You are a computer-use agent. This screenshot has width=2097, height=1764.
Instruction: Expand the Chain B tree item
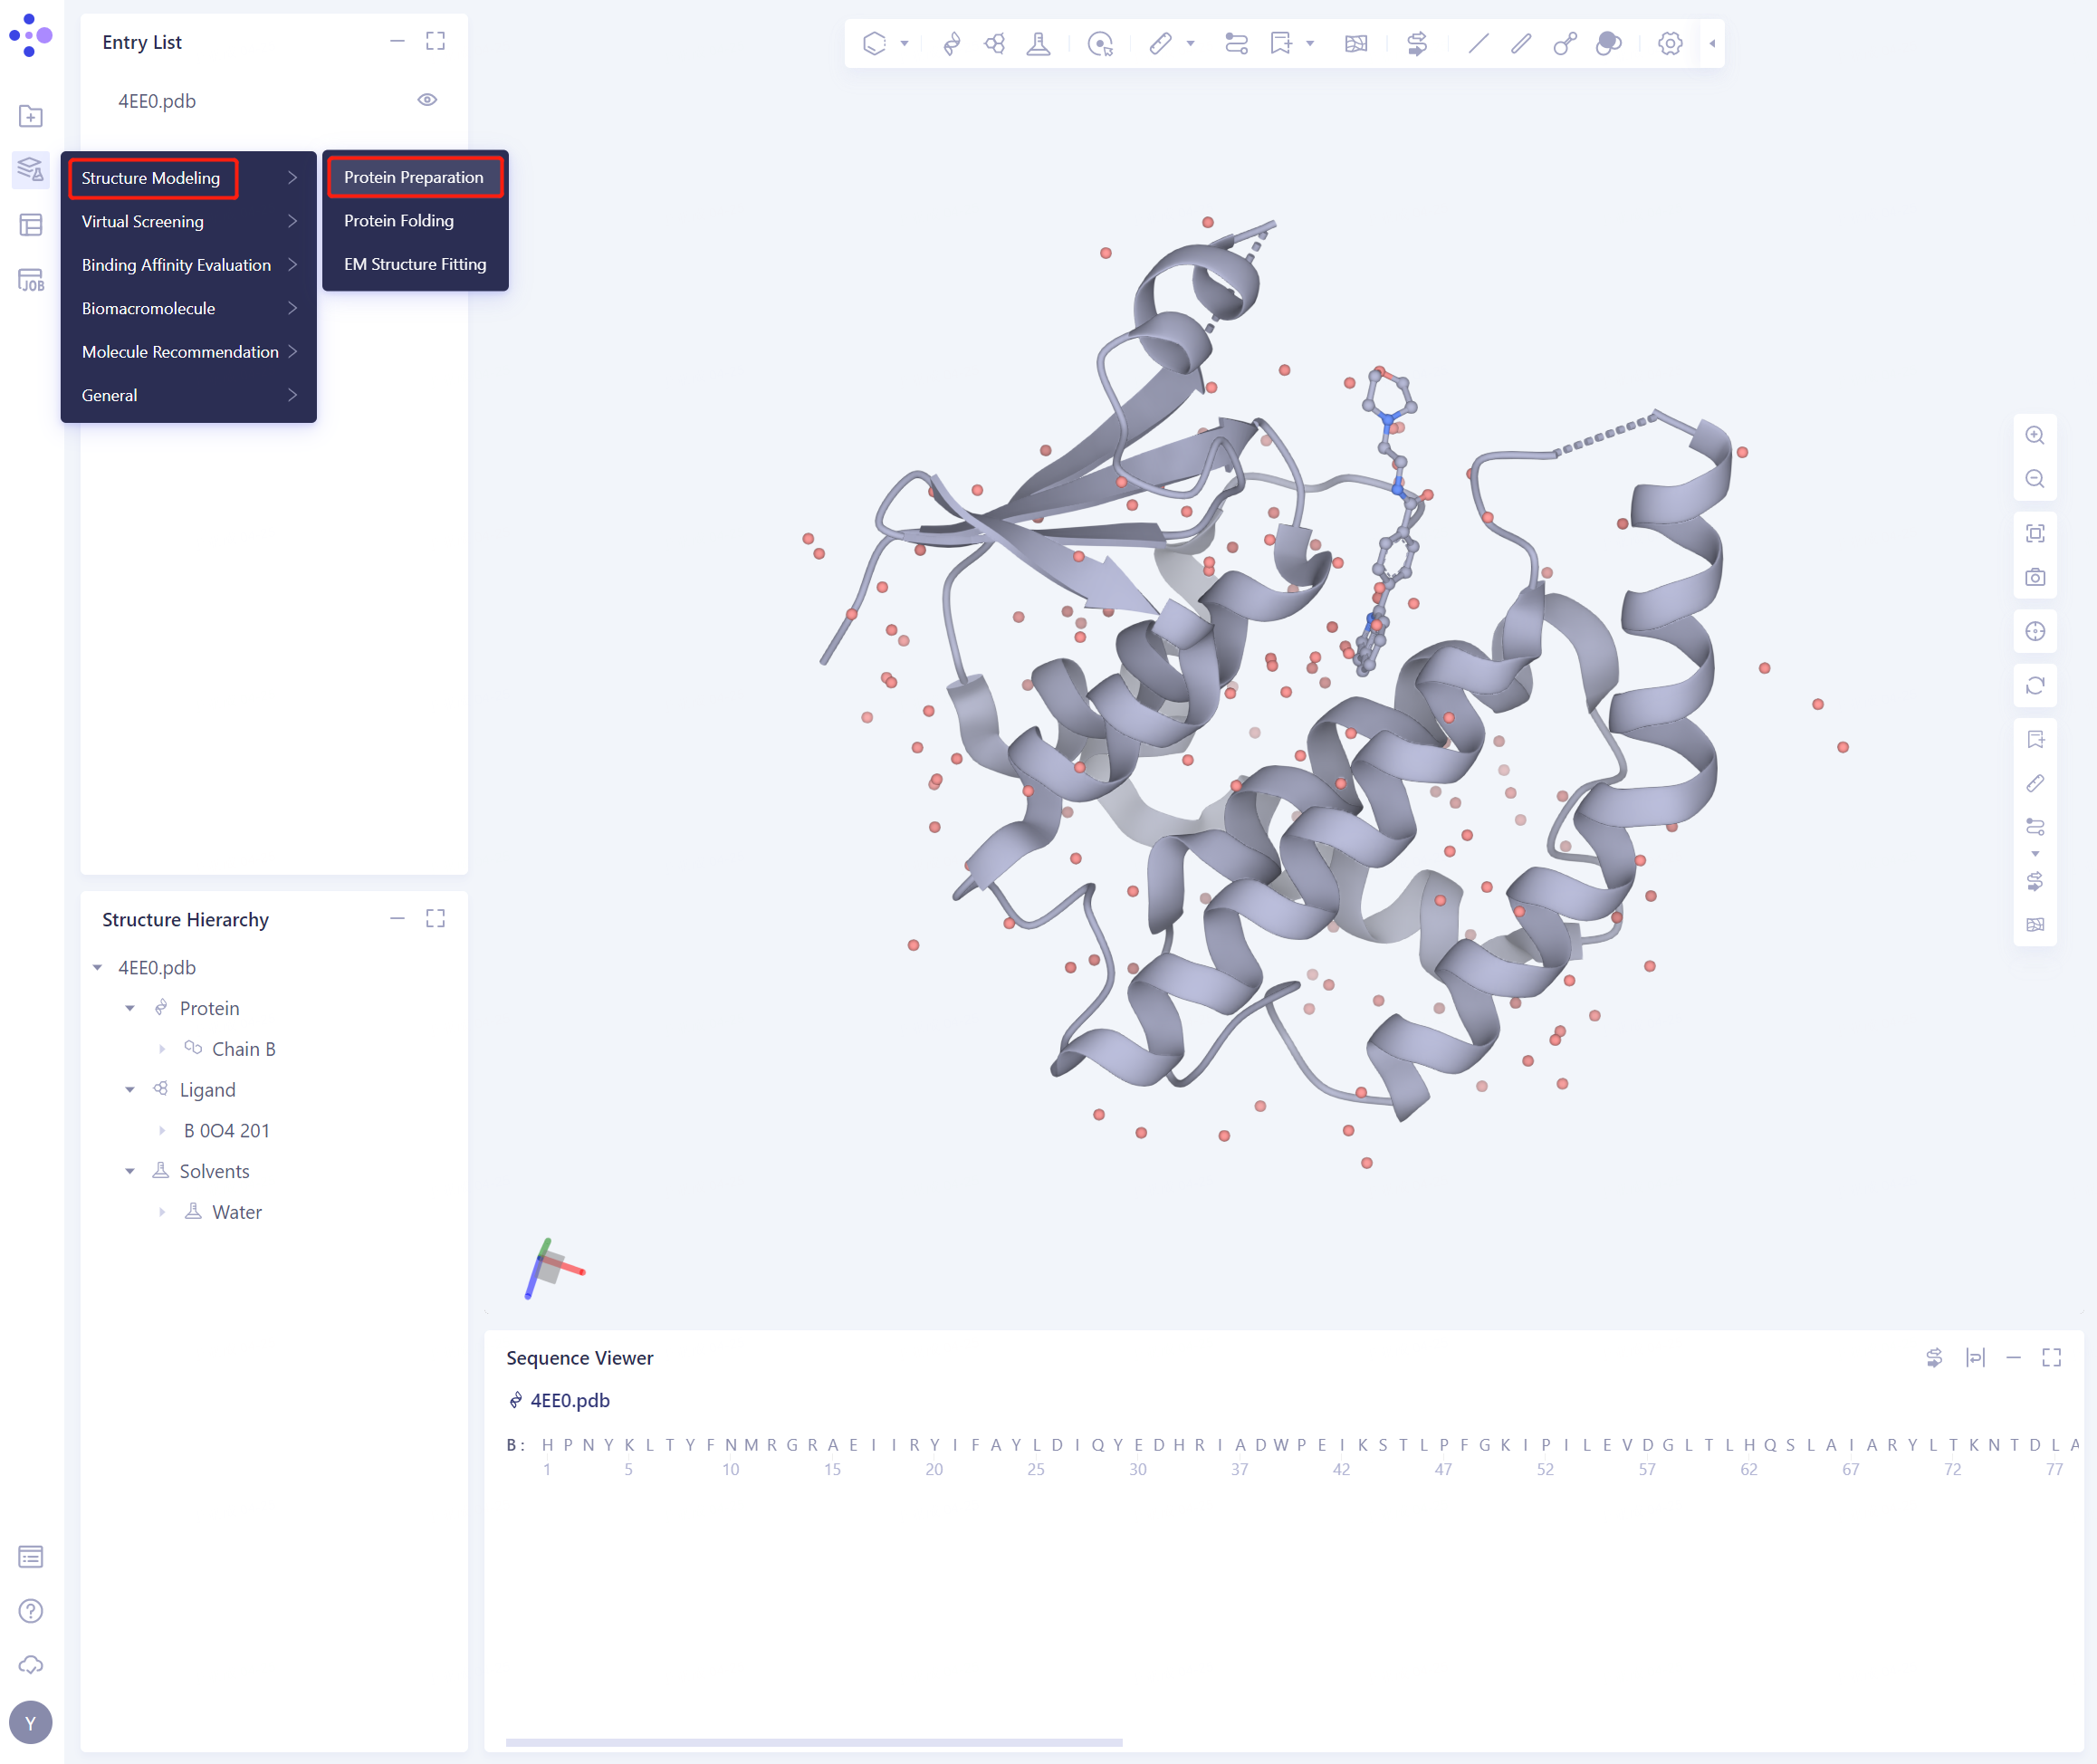162,1049
